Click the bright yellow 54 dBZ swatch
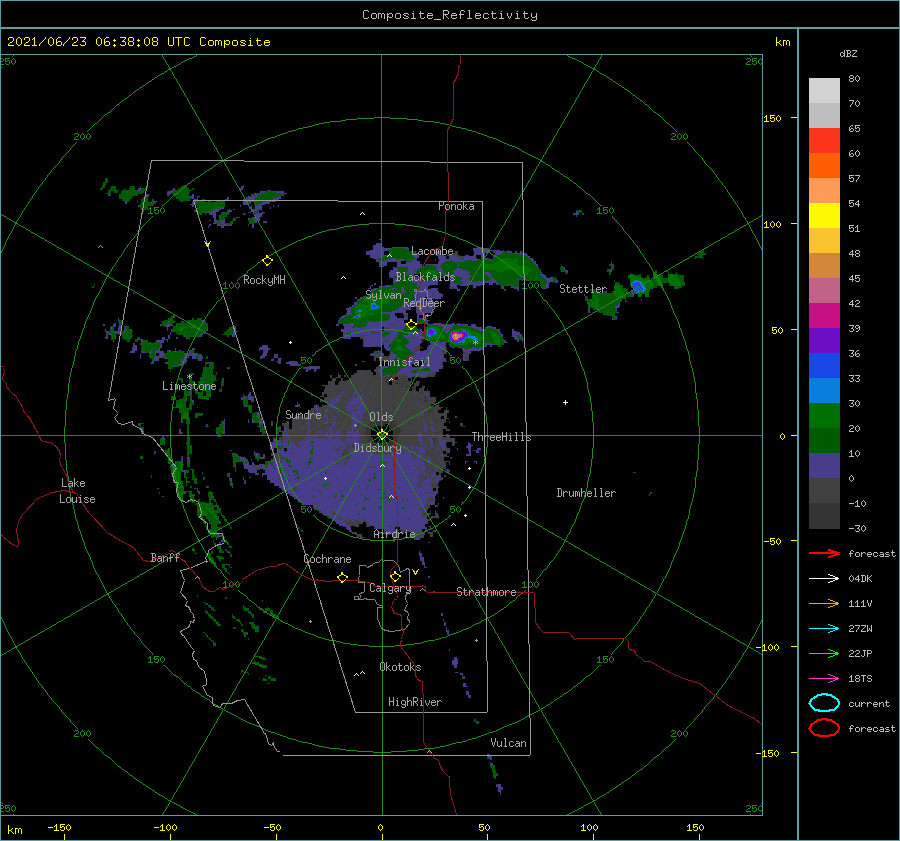 point(824,215)
